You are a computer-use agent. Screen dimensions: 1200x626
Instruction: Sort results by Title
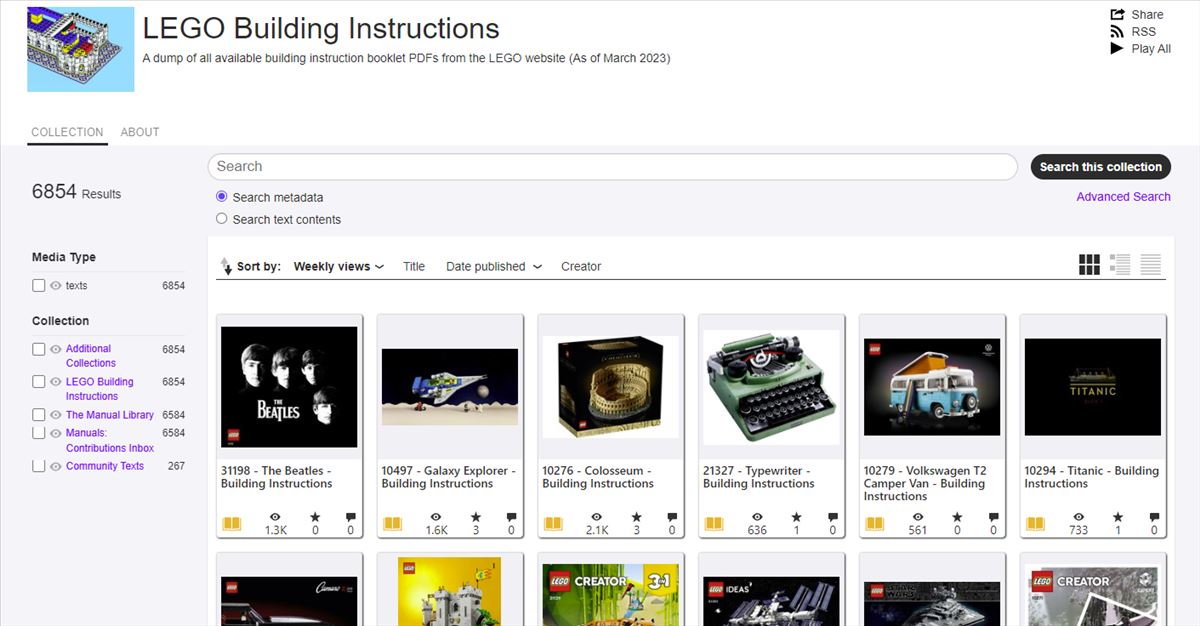(x=414, y=266)
